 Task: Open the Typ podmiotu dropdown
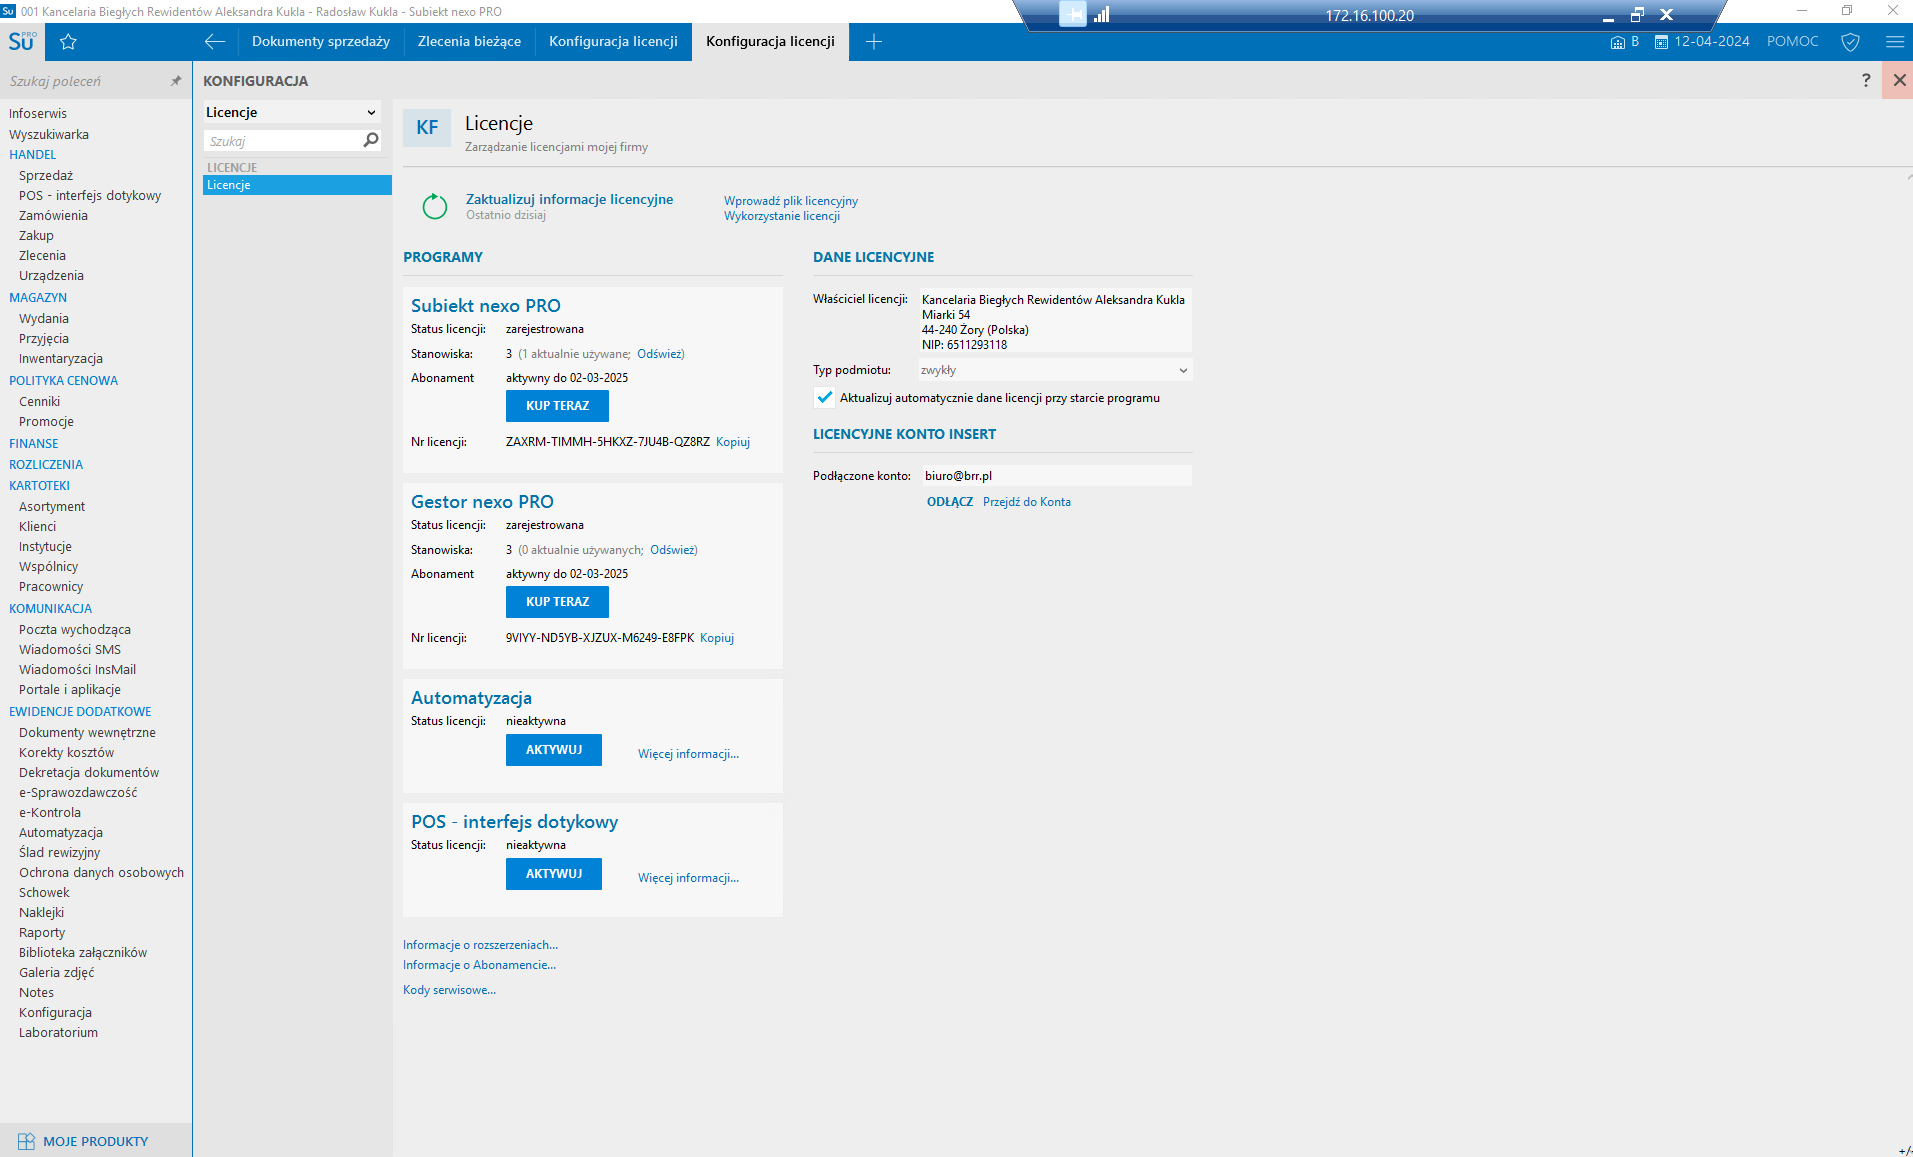[x=1182, y=370]
